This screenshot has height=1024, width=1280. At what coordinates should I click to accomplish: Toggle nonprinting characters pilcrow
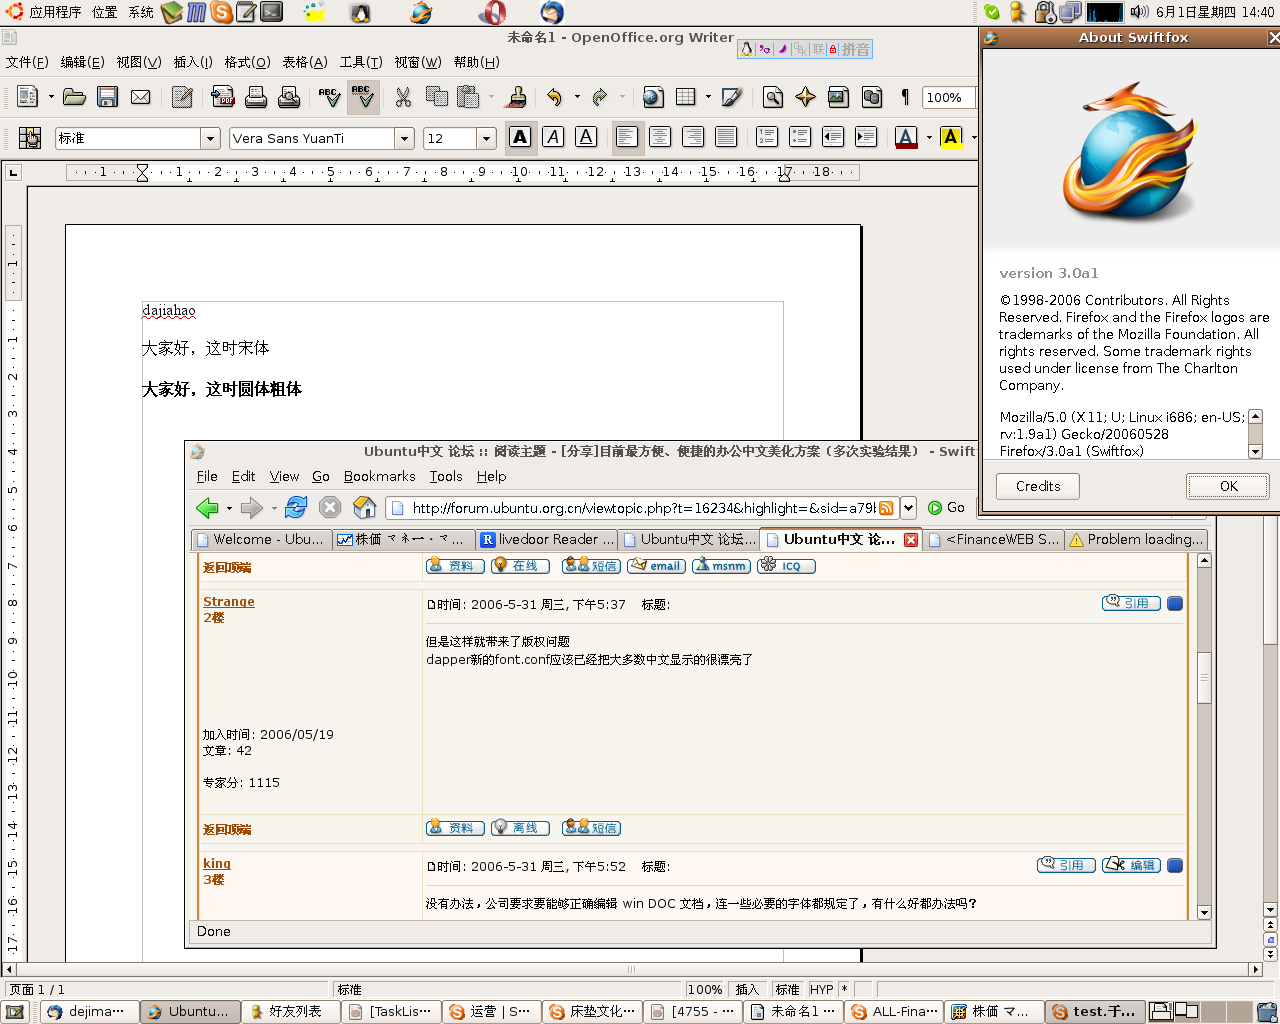point(905,97)
